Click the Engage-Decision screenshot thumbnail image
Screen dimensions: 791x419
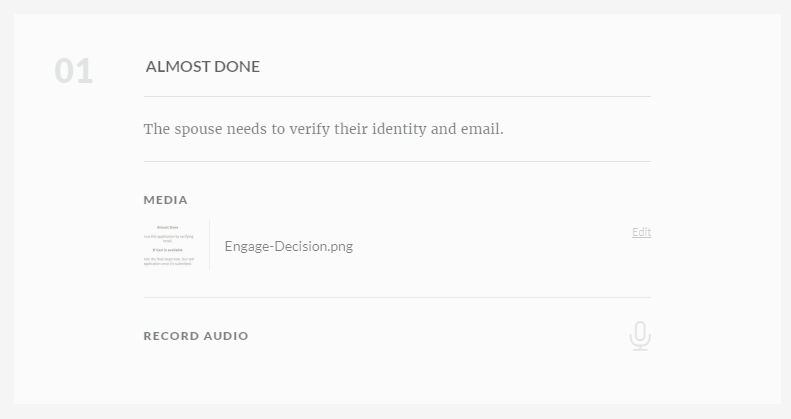(174, 245)
